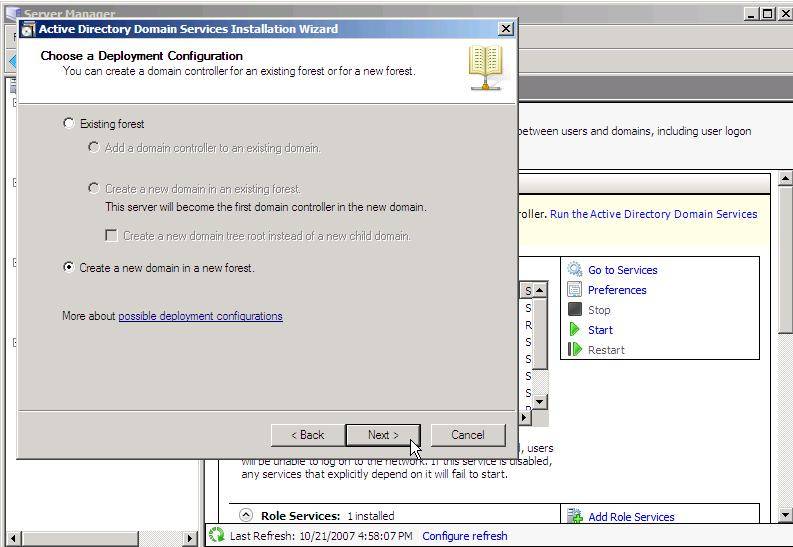
Task: Click Last Refresh timestamp text
Action: (x=321, y=536)
